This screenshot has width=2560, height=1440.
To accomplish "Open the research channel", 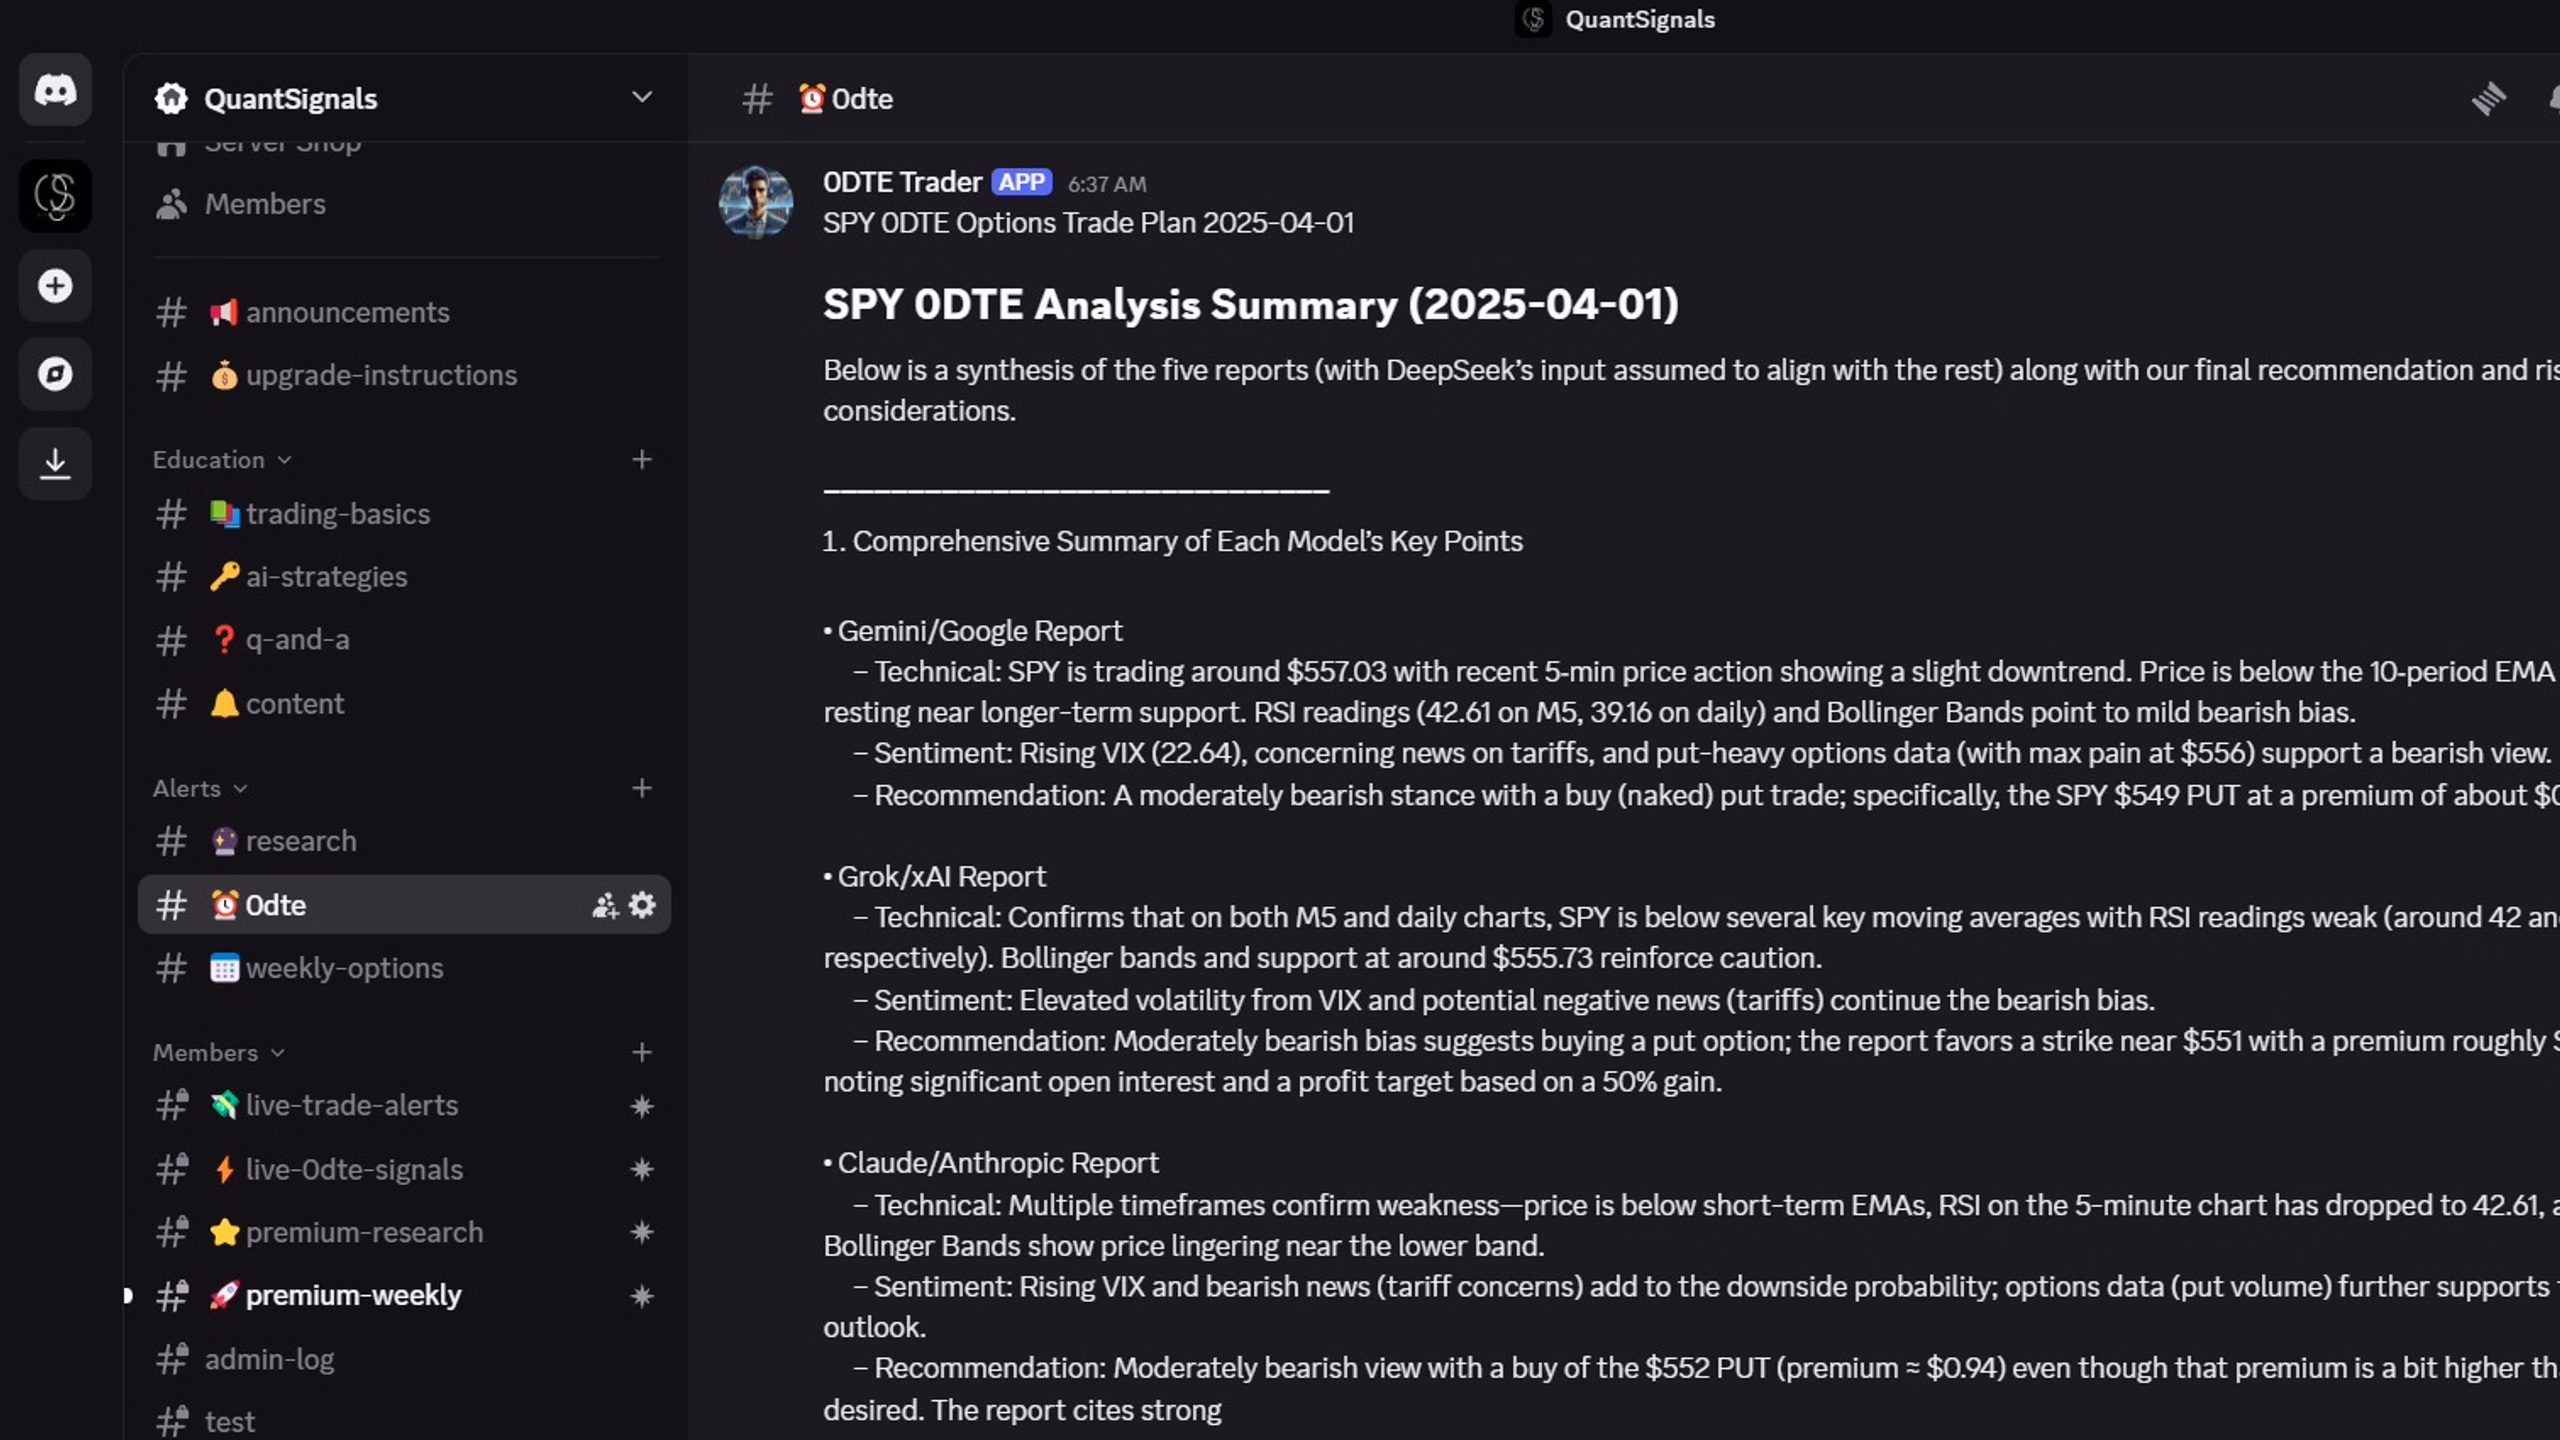I will click(x=404, y=841).
